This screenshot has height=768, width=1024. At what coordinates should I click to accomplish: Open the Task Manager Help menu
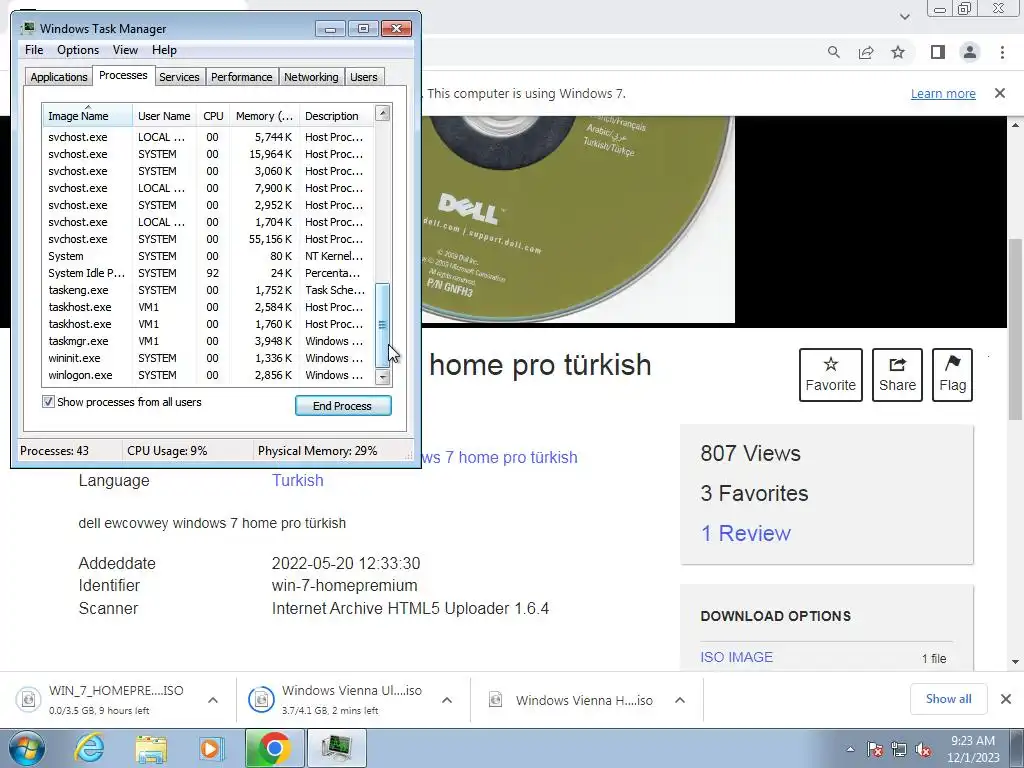pyautogui.click(x=165, y=50)
